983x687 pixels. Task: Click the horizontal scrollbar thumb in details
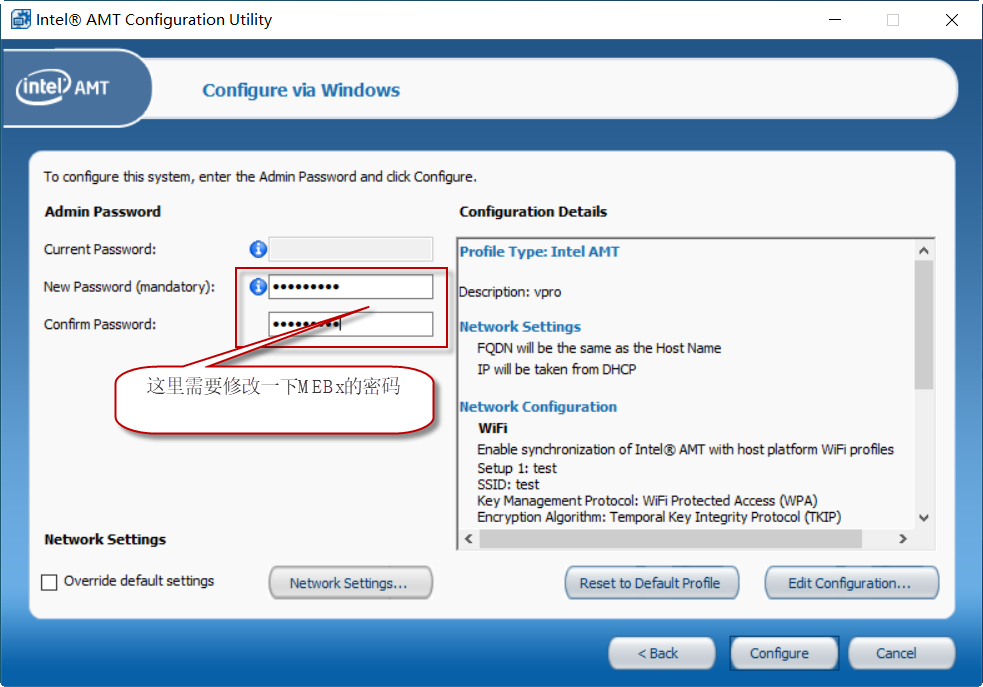(670, 538)
